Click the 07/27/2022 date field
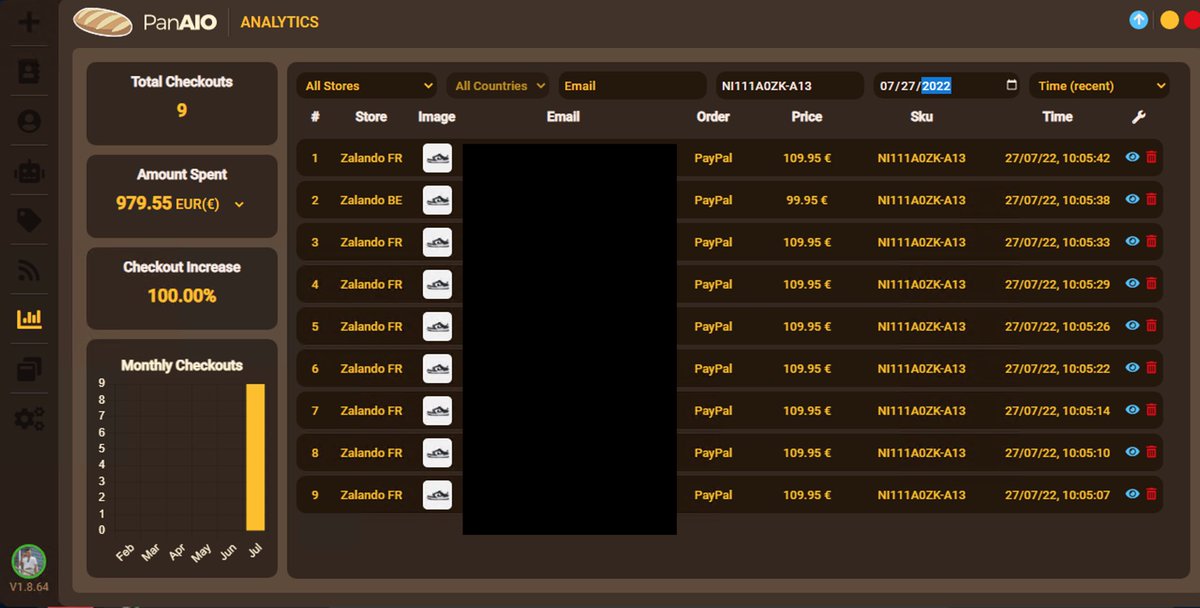 [x=947, y=85]
